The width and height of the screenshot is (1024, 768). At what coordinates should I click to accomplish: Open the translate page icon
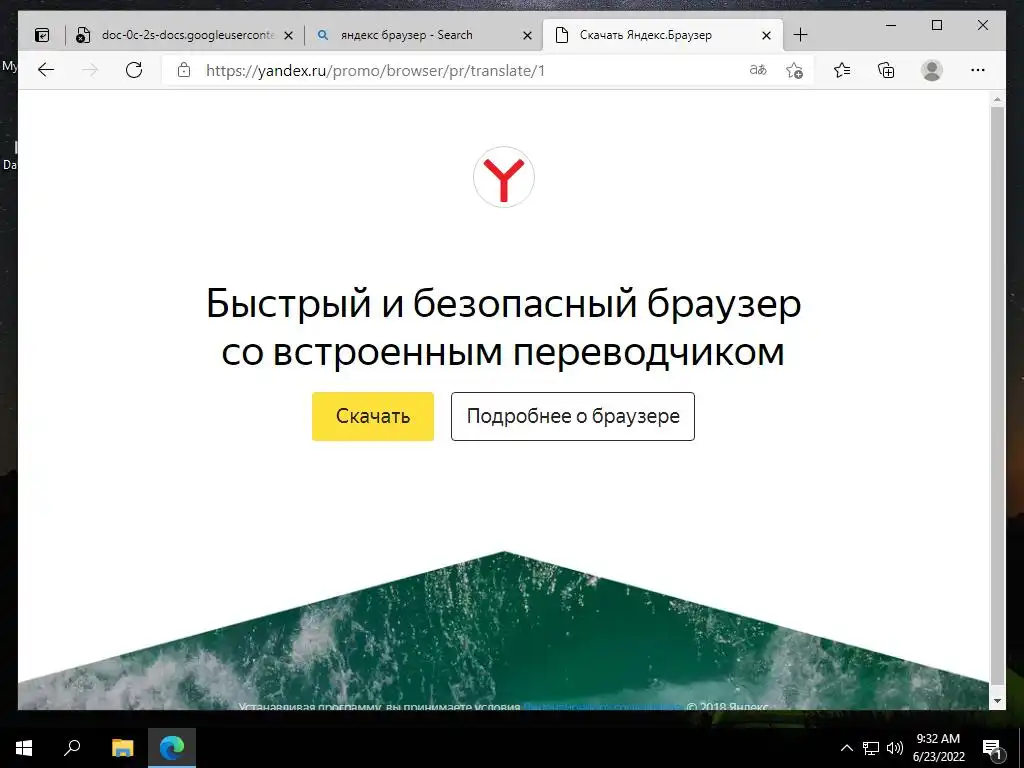click(x=758, y=70)
